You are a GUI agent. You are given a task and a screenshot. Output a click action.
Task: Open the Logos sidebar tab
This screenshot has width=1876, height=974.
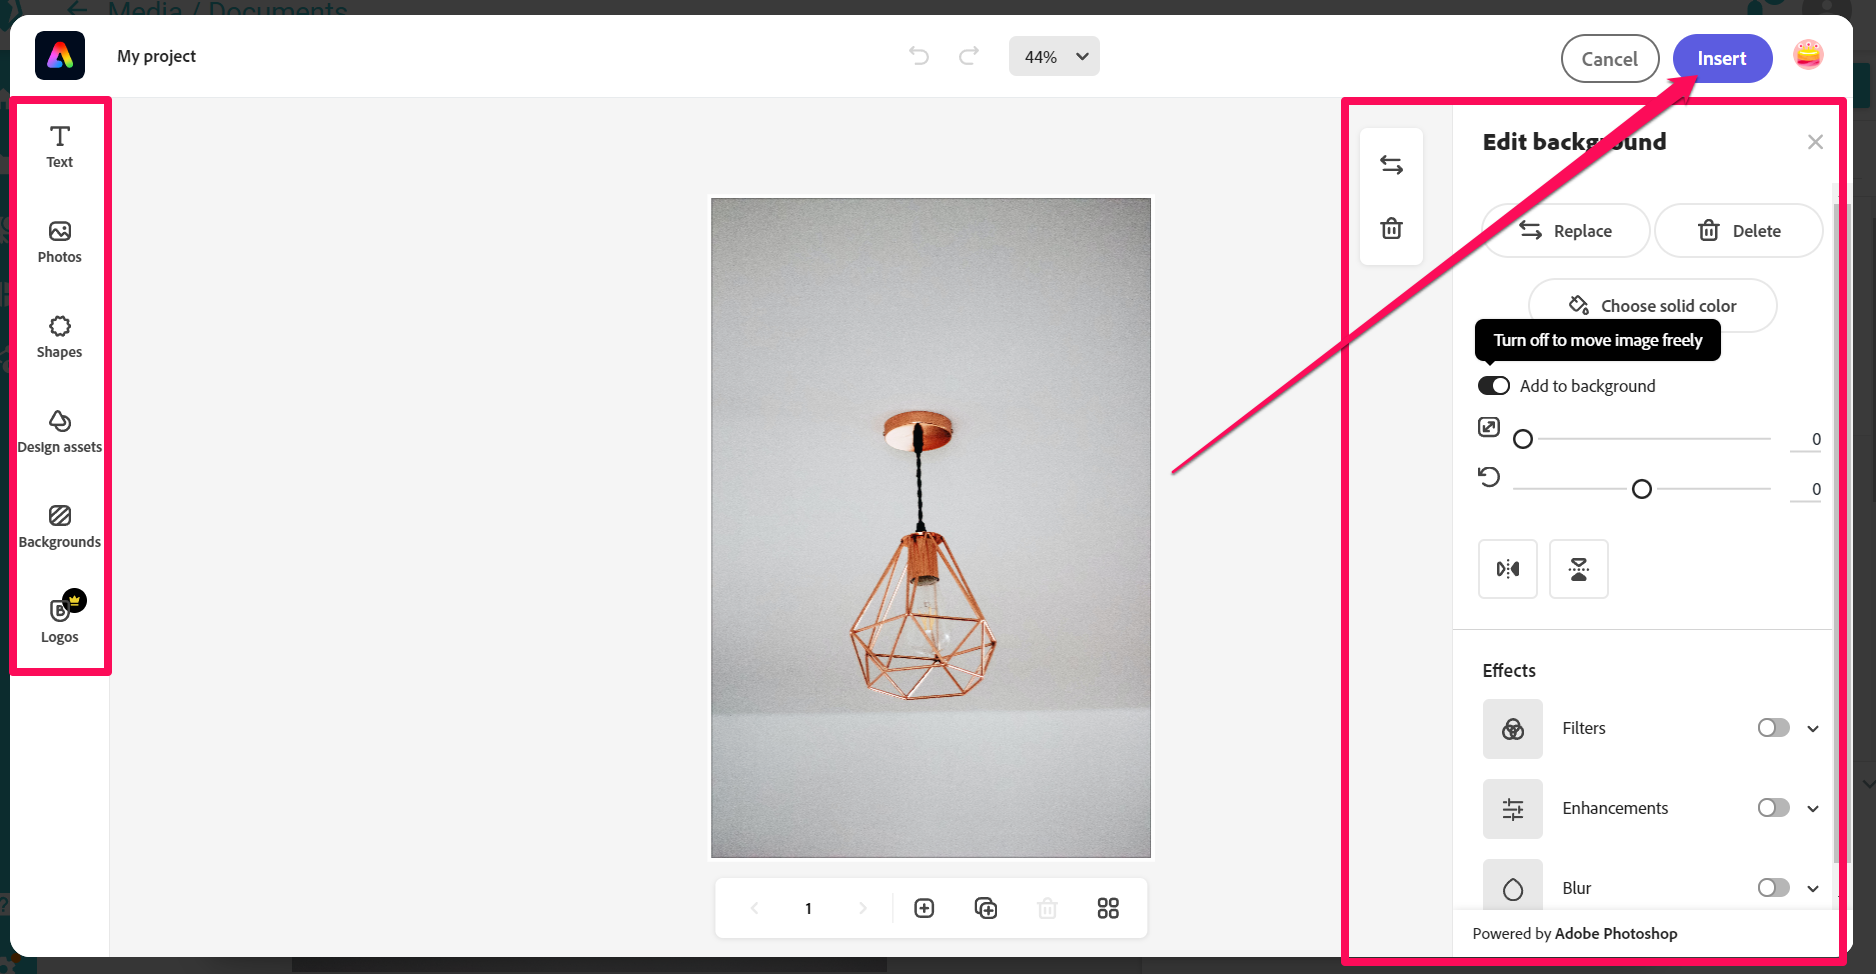[x=59, y=621]
